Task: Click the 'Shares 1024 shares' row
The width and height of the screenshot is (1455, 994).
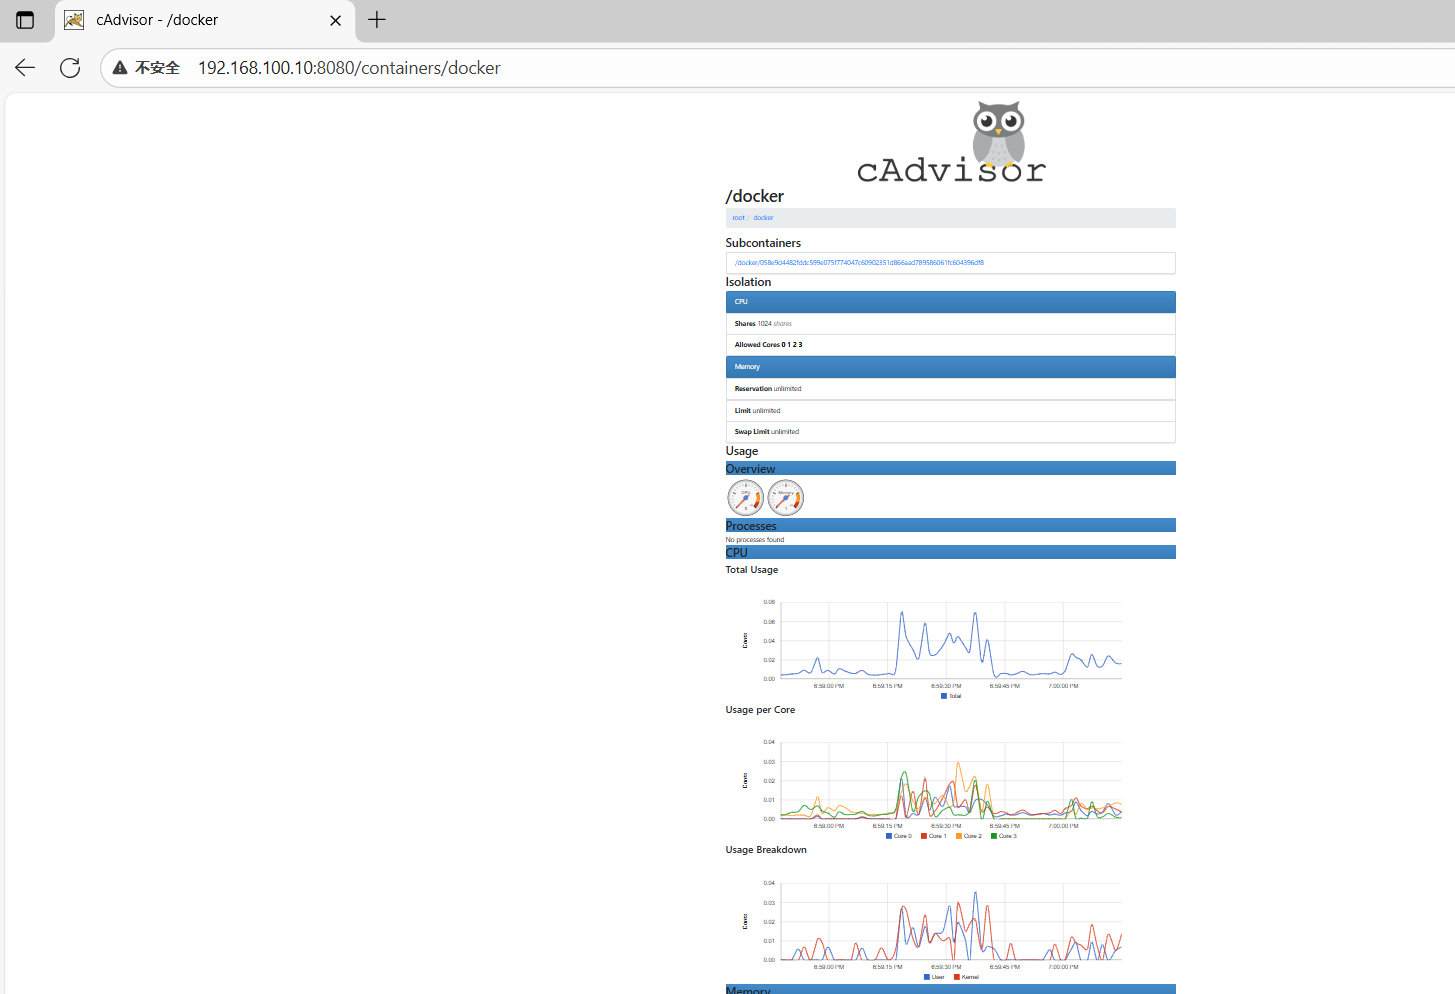Action: [950, 323]
